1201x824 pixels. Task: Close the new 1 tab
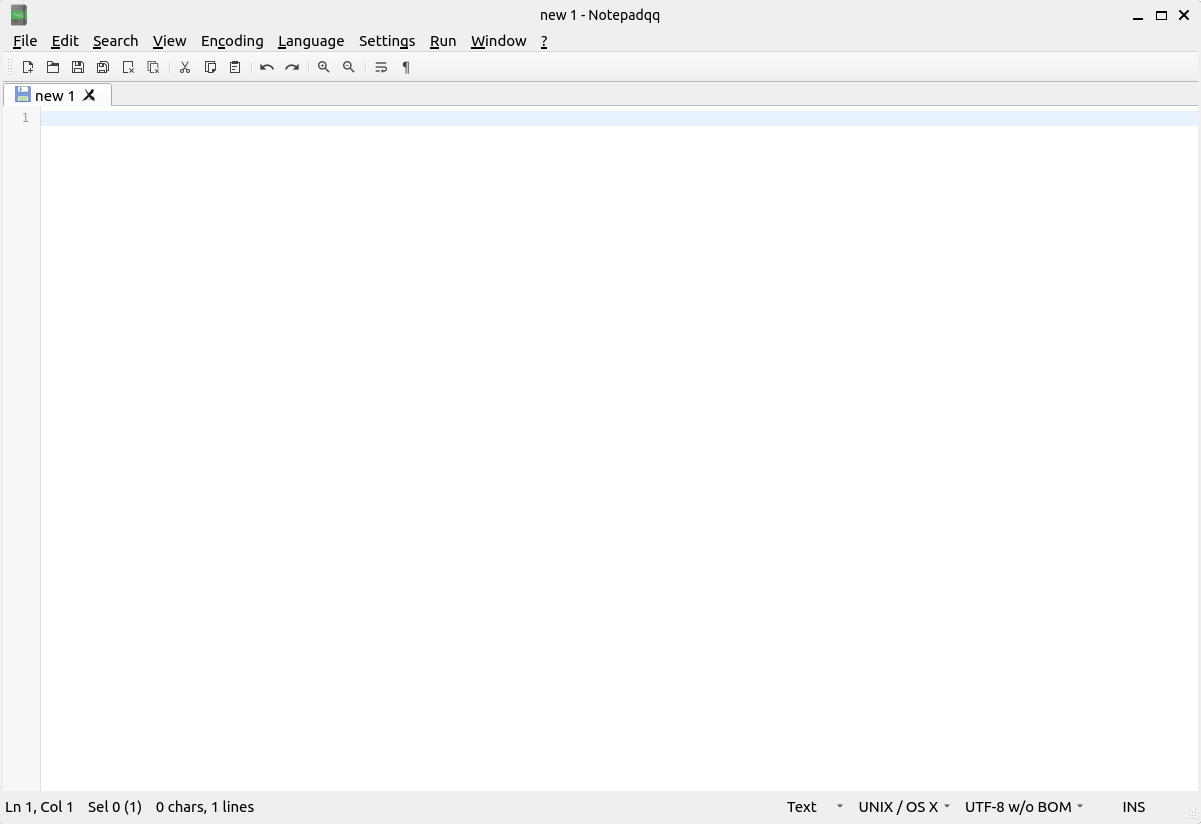click(89, 95)
